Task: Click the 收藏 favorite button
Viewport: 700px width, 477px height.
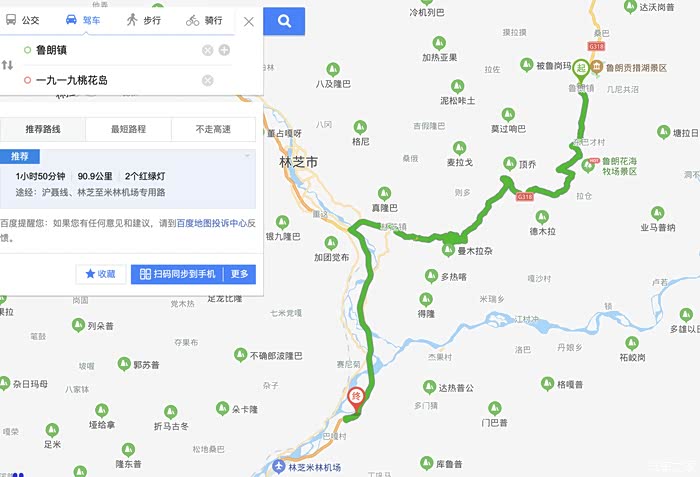Action: coord(100,274)
